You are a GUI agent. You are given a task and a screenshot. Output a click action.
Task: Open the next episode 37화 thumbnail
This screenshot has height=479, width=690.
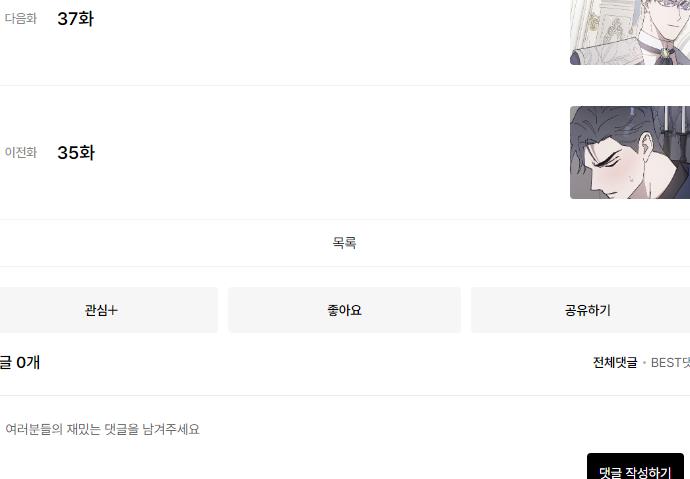[x=630, y=32]
